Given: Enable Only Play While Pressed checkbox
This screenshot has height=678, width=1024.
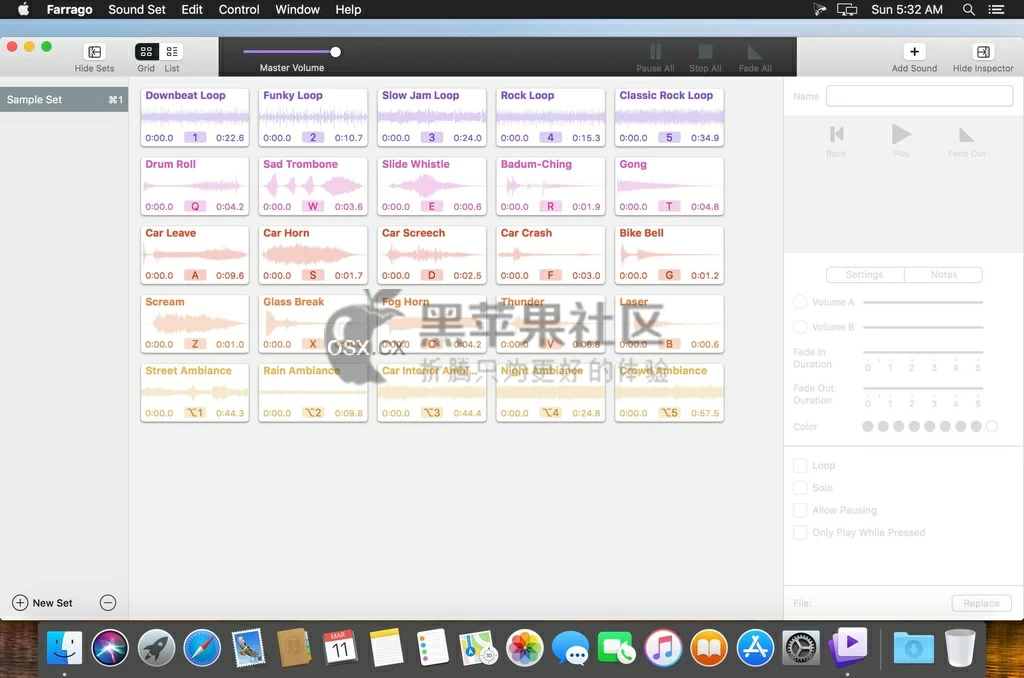Looking at the screenshot, I should (800, 532).
